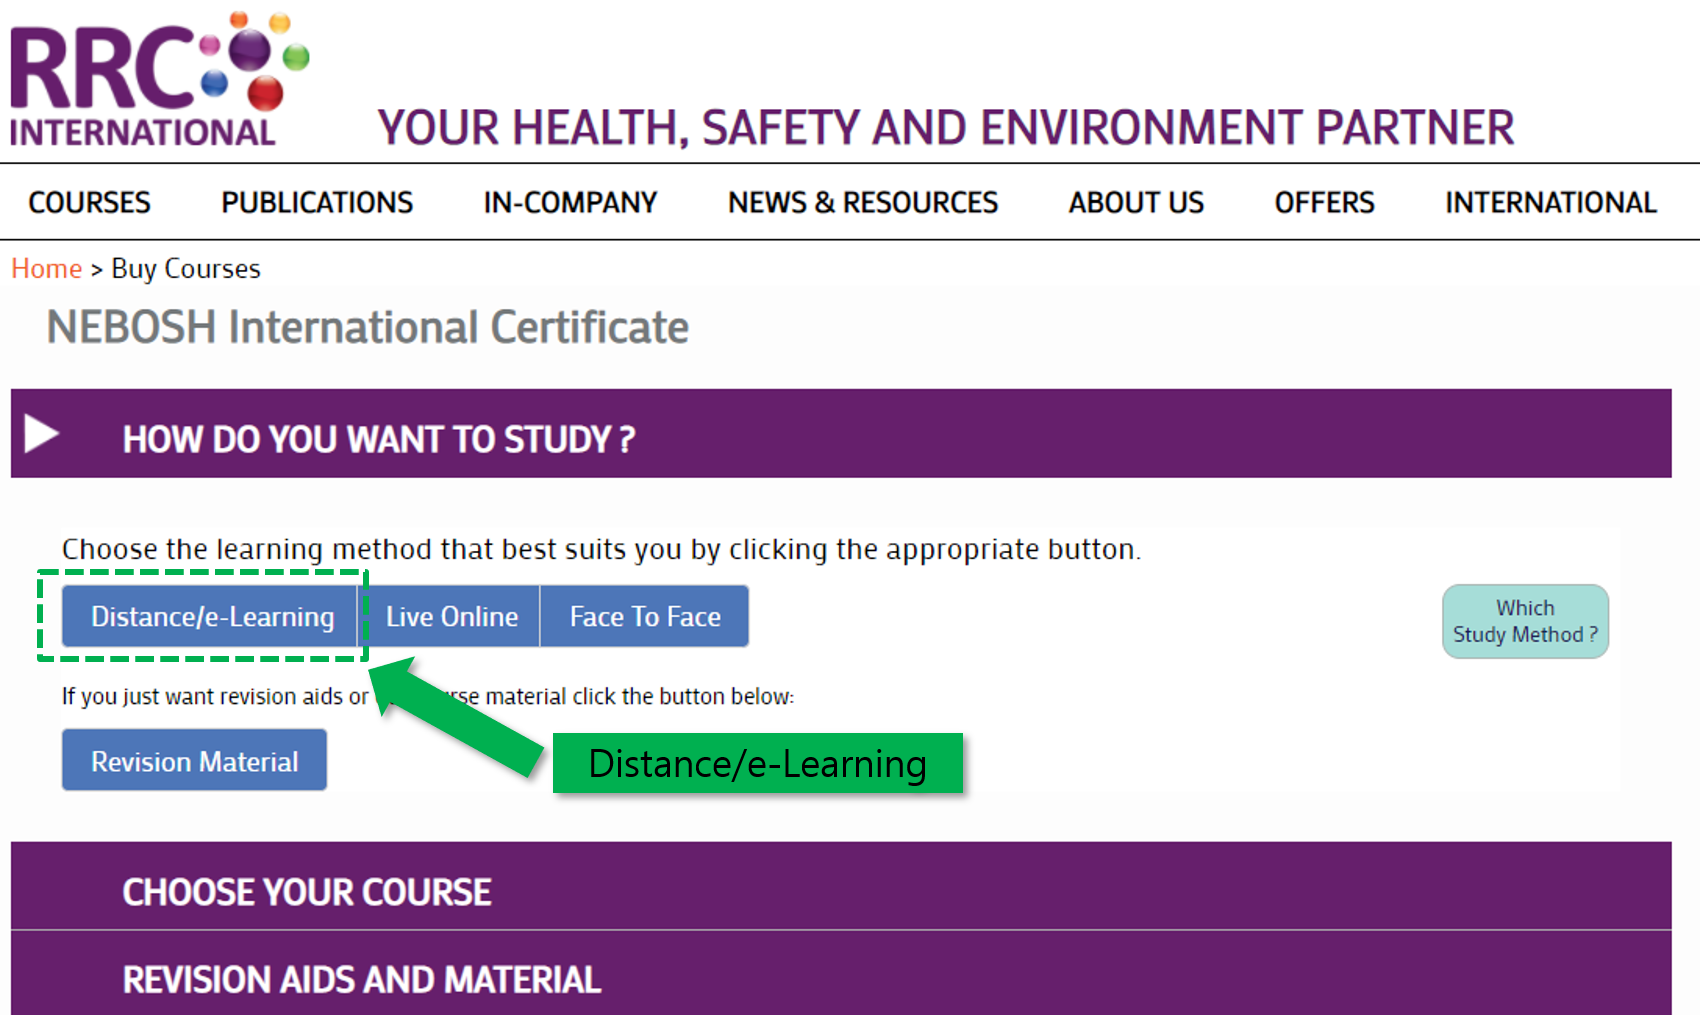Image resolution: width=1700 pixels, height=1015 pixels.
Task: Click the triangle beside How Do You Want To Study
Action: point(41,434)
